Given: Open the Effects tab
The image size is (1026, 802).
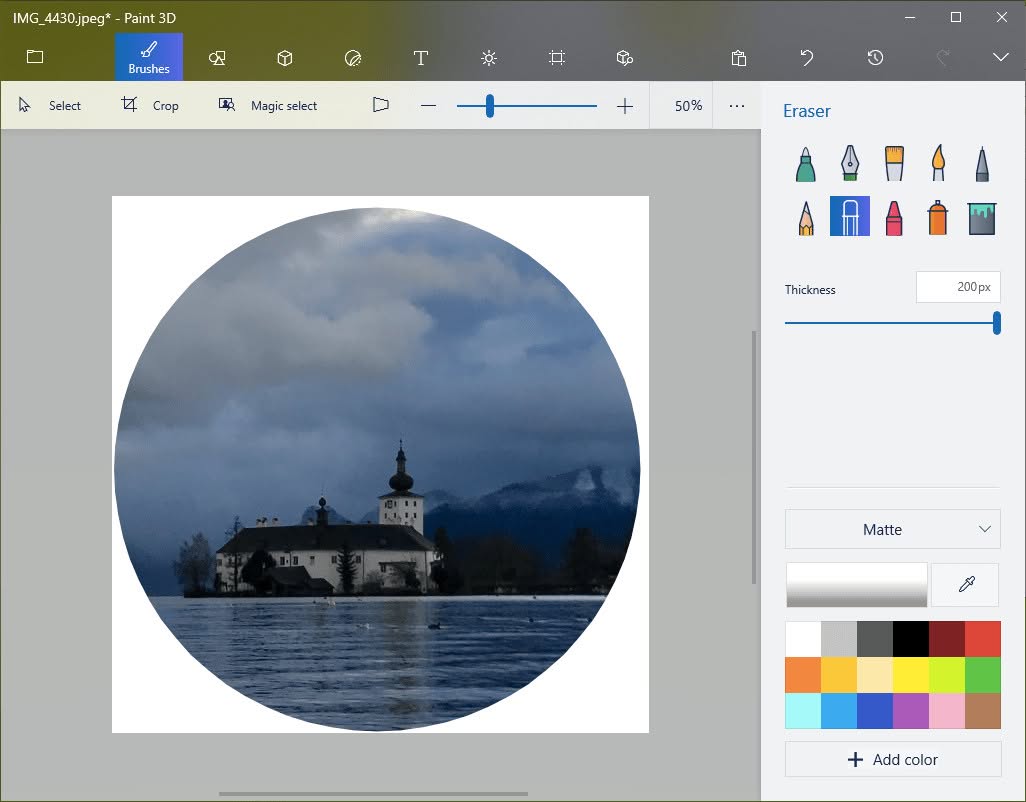Looking at the screenshot, I should coord(489,58).
